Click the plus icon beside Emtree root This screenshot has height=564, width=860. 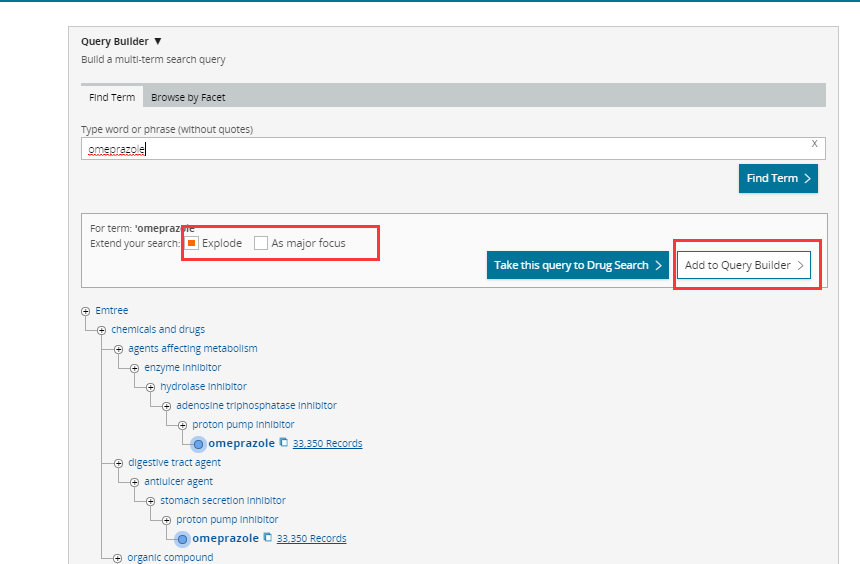tap(85, 311)
